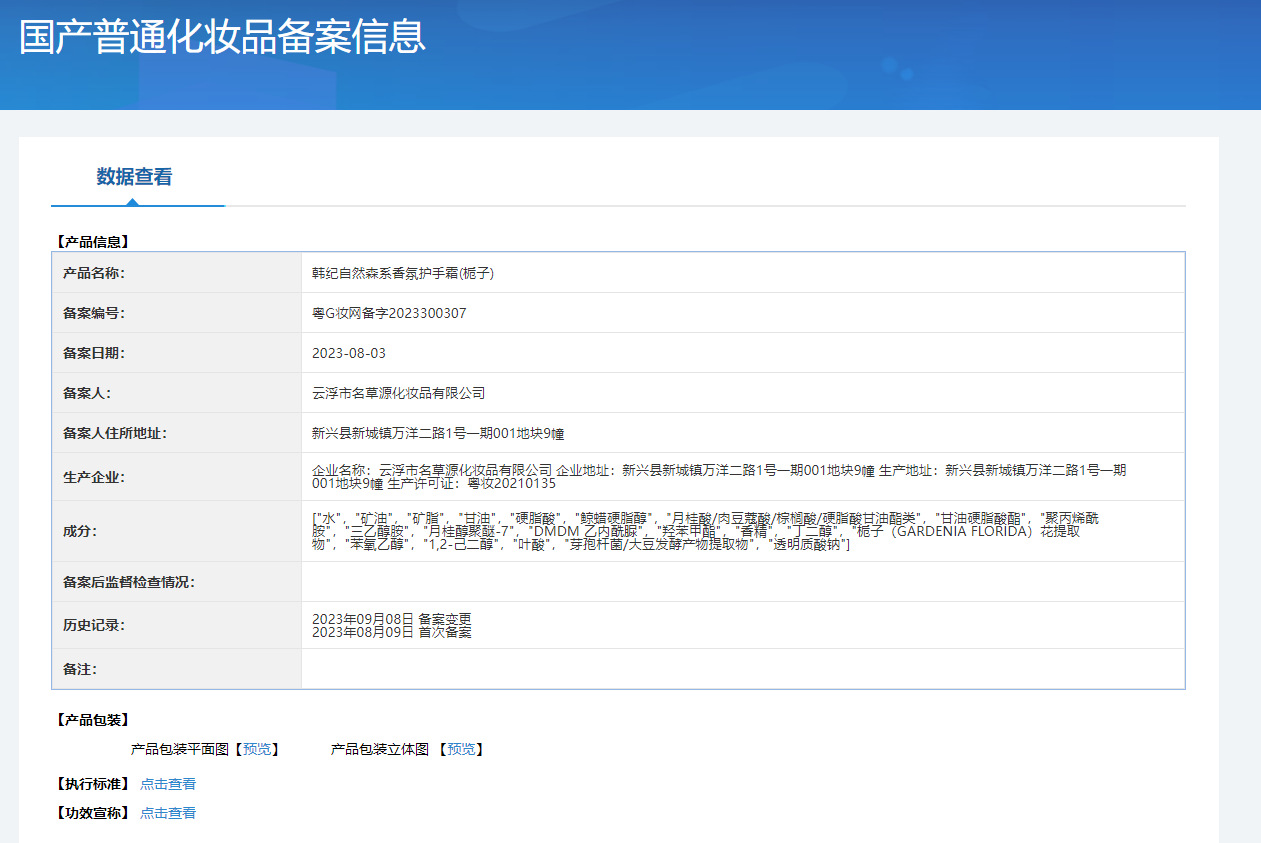Open 预览 link for 产品包装立体图

click(x=461, y=749)
